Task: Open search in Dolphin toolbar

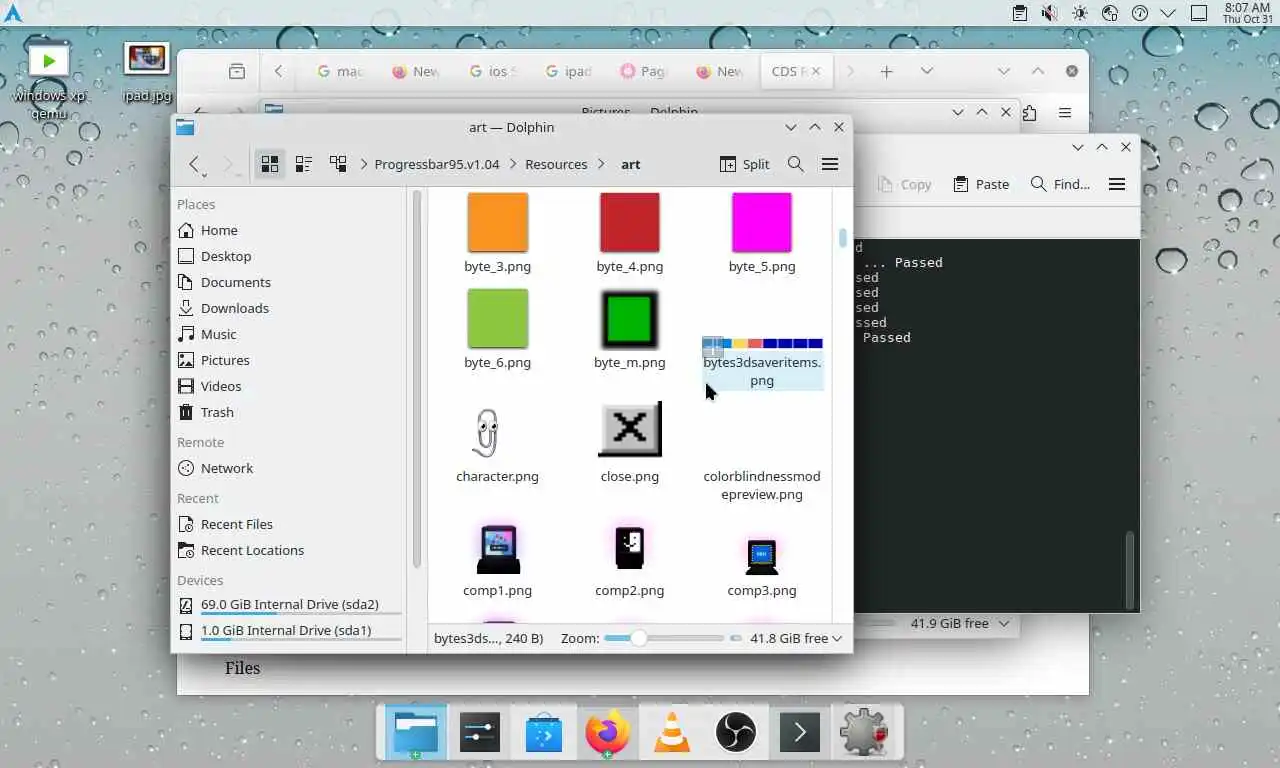Action: point(796,164)
